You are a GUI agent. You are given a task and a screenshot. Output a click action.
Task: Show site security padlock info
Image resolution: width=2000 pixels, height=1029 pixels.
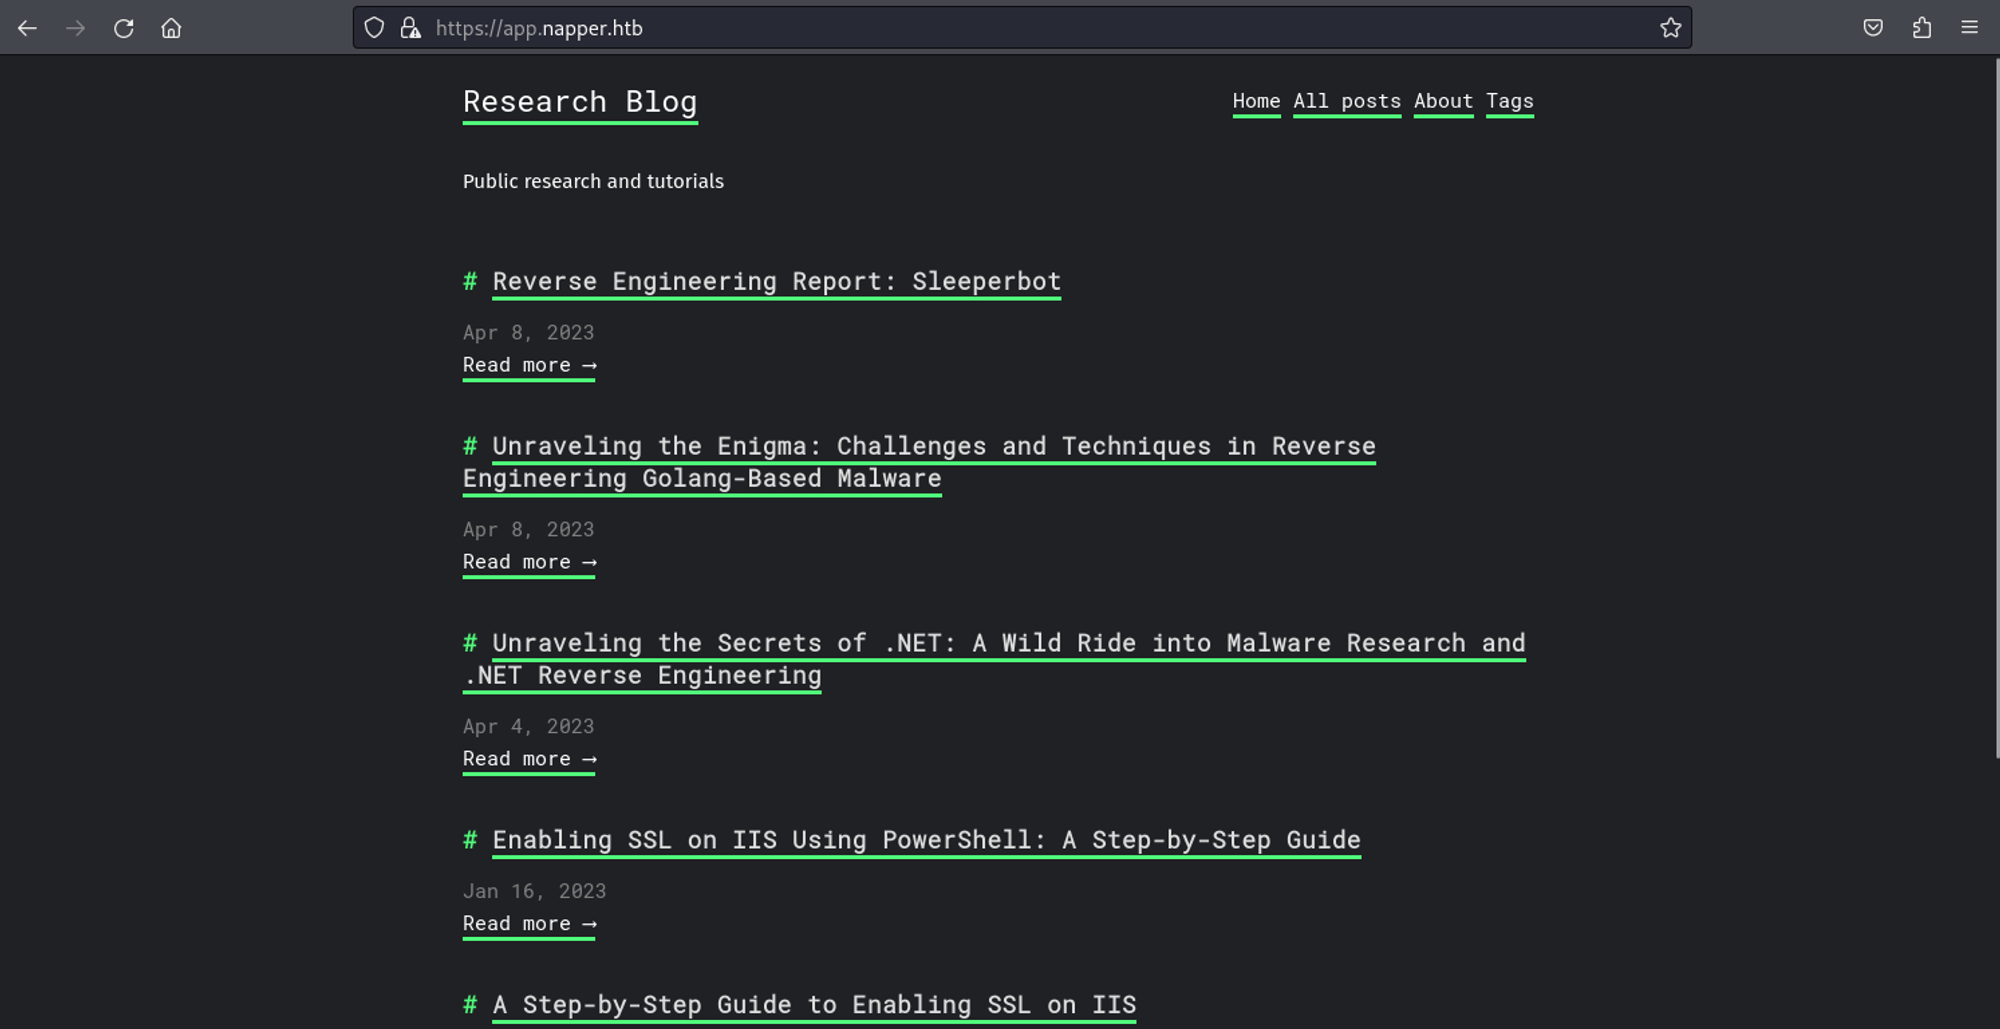click(410, 28)
